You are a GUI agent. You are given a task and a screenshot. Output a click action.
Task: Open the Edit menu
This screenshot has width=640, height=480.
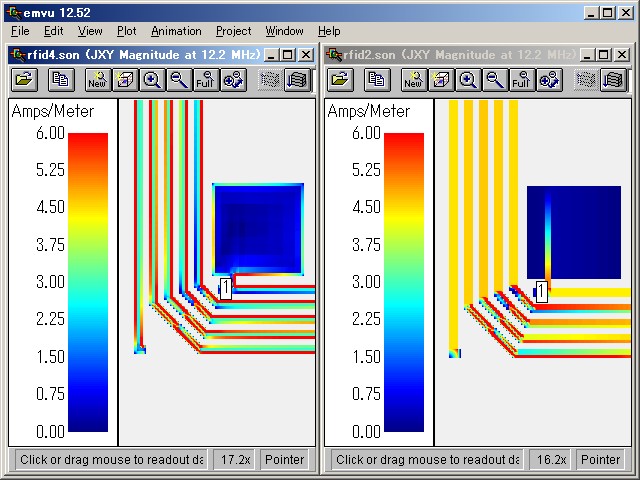pos(53,31)
